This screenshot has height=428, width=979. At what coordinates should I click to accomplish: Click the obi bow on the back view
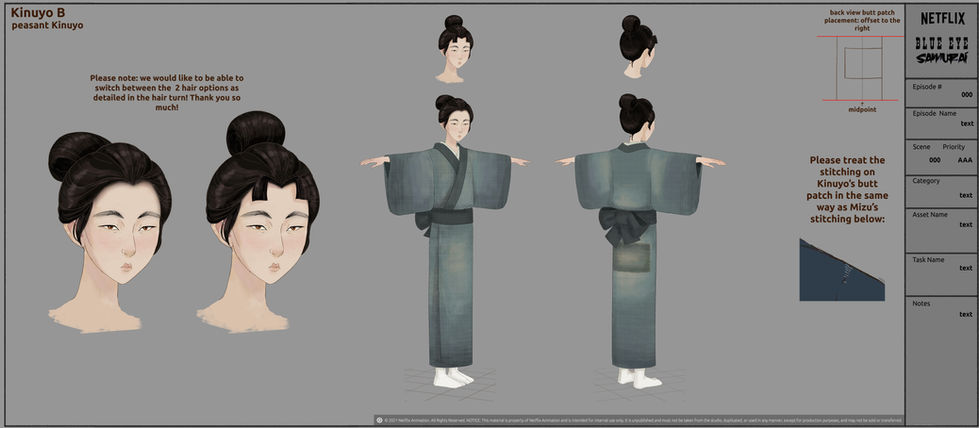coord(627,226)
